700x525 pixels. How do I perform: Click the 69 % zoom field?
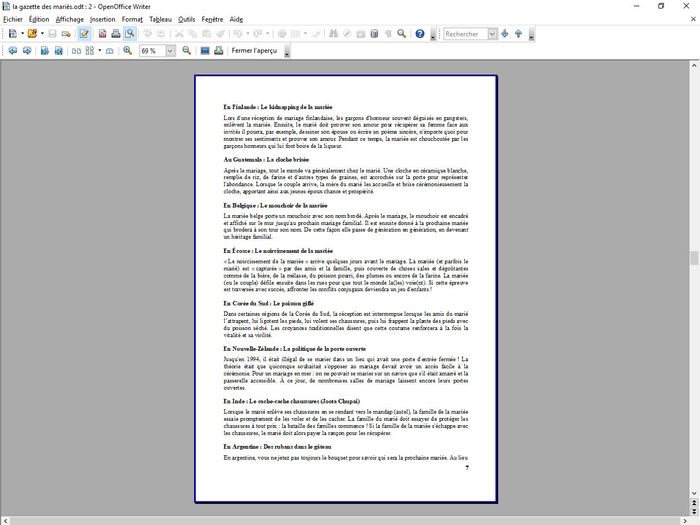tap(152, 51)
